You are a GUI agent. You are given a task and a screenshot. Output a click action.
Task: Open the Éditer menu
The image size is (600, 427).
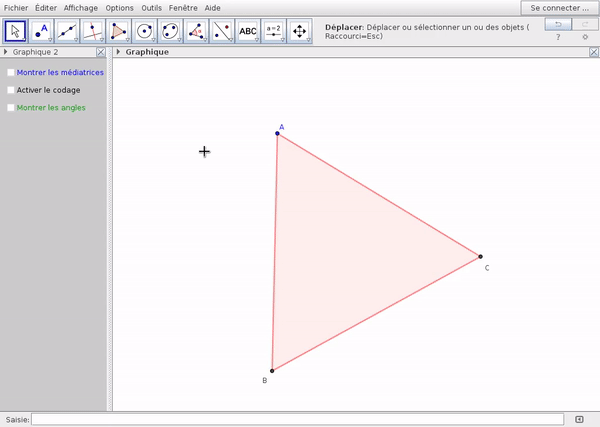tap(46, 8)
